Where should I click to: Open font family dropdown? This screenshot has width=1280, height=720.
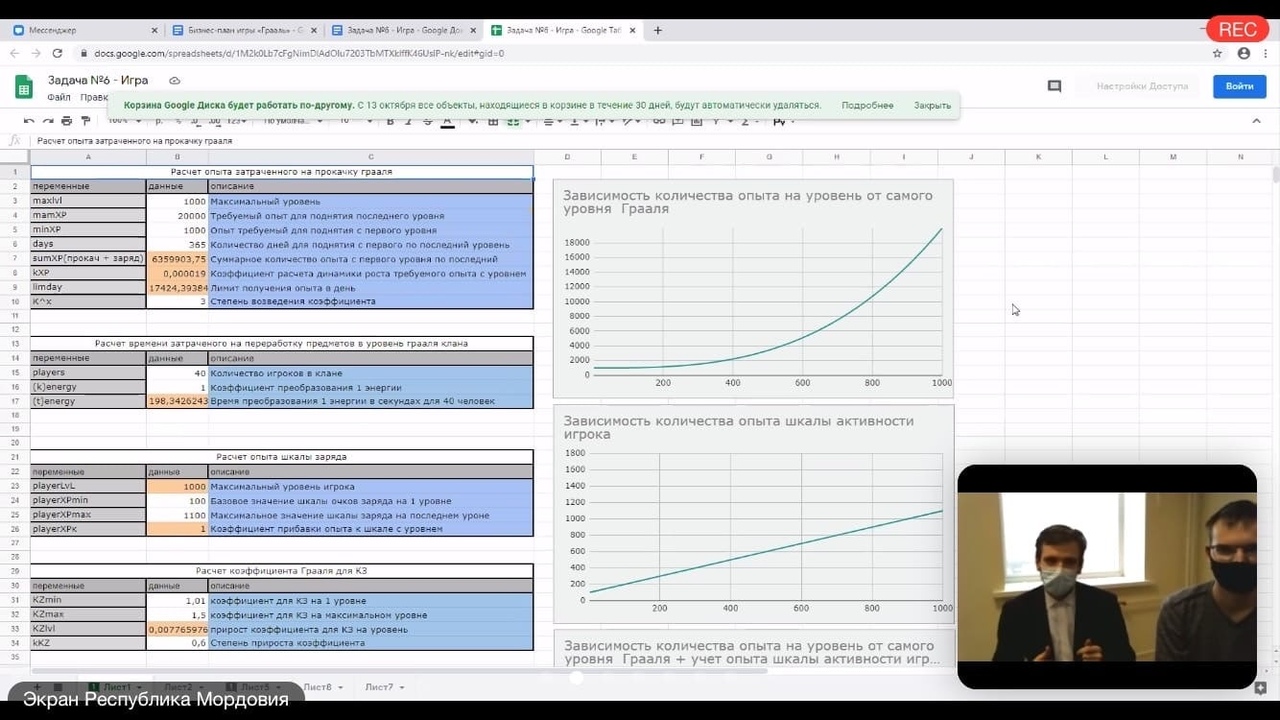(x=292, y=121)
